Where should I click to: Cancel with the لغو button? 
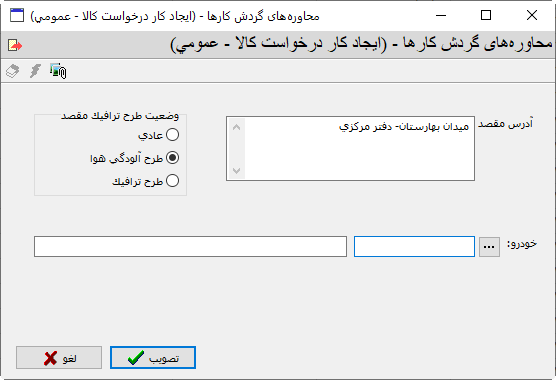pos(59,357)
